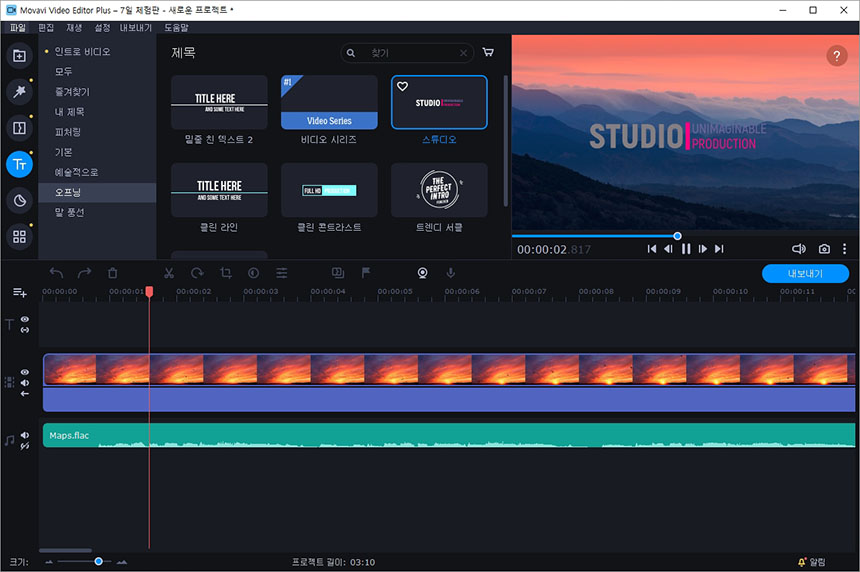Add a new track to timeline

[x=20, y=292]
